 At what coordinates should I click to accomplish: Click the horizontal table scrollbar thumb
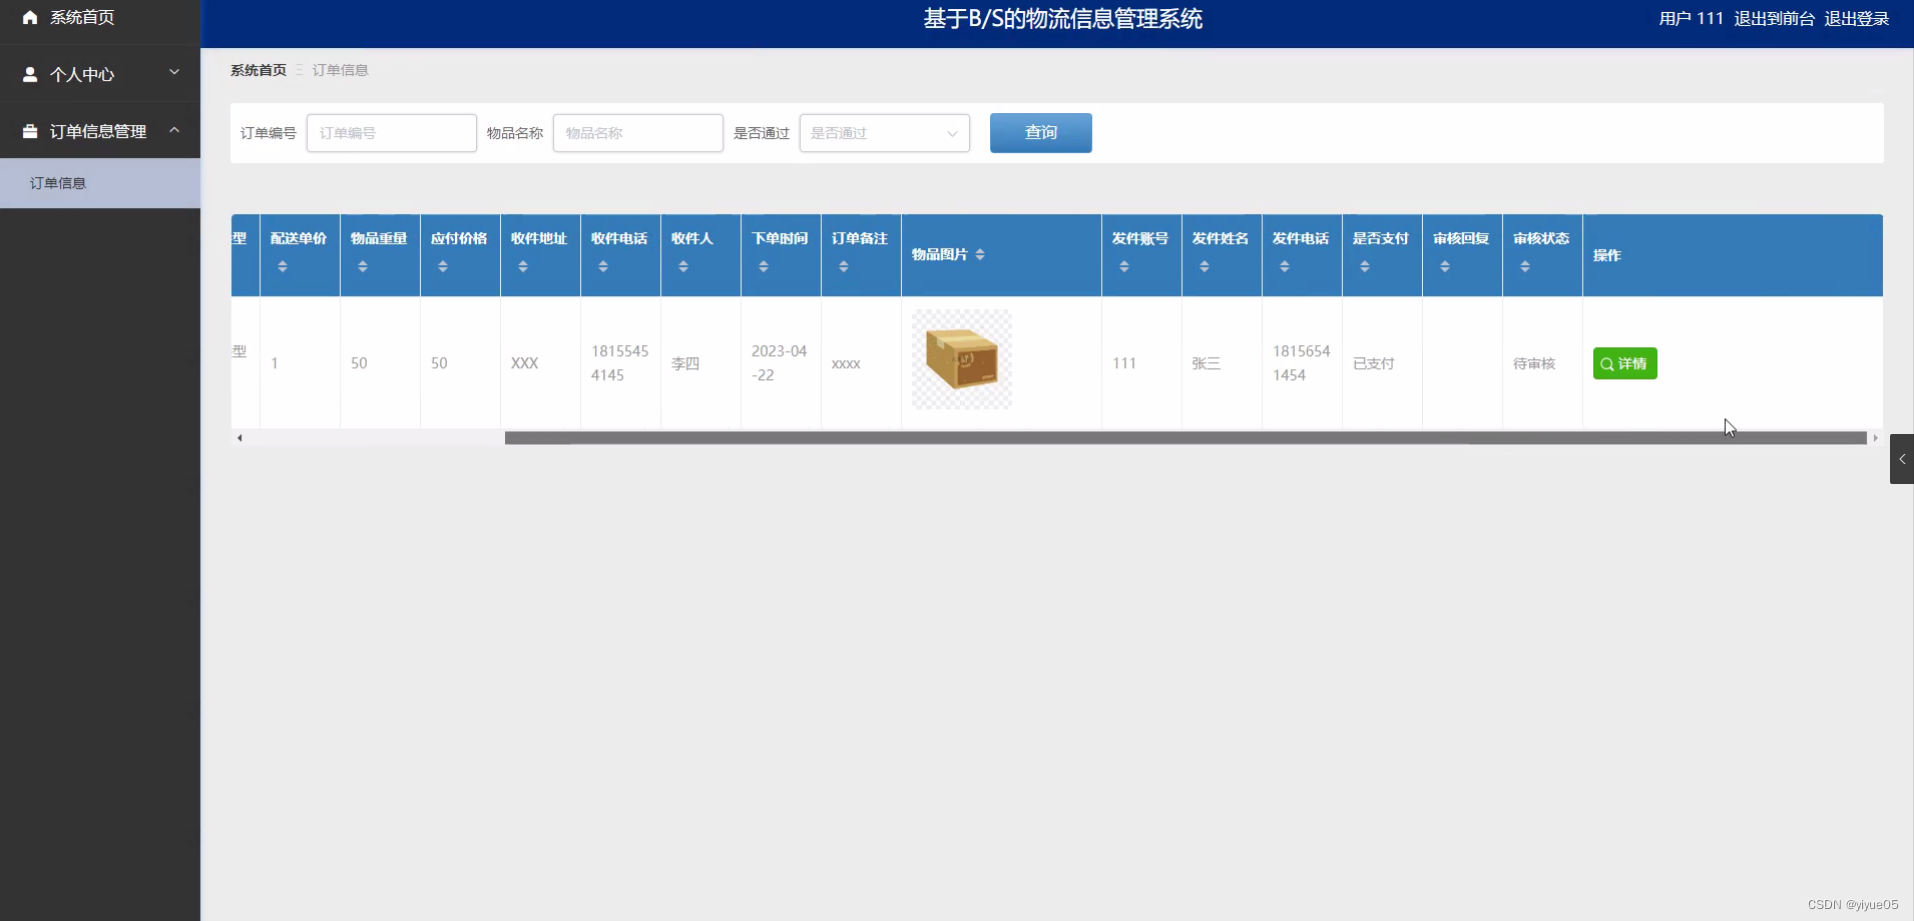(1185, 438)
